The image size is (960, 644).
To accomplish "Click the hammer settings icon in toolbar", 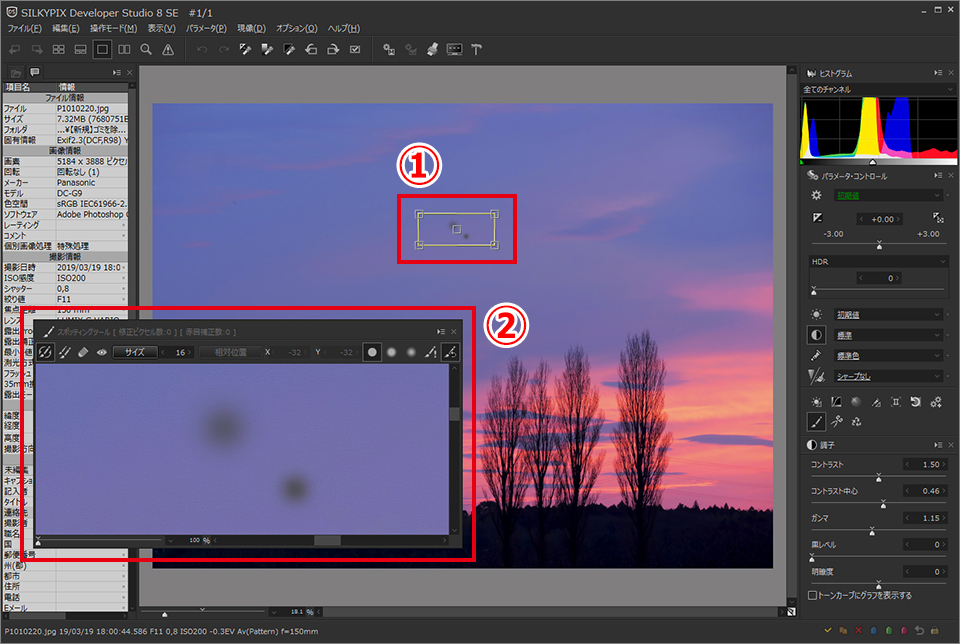I will click(477, 48).
